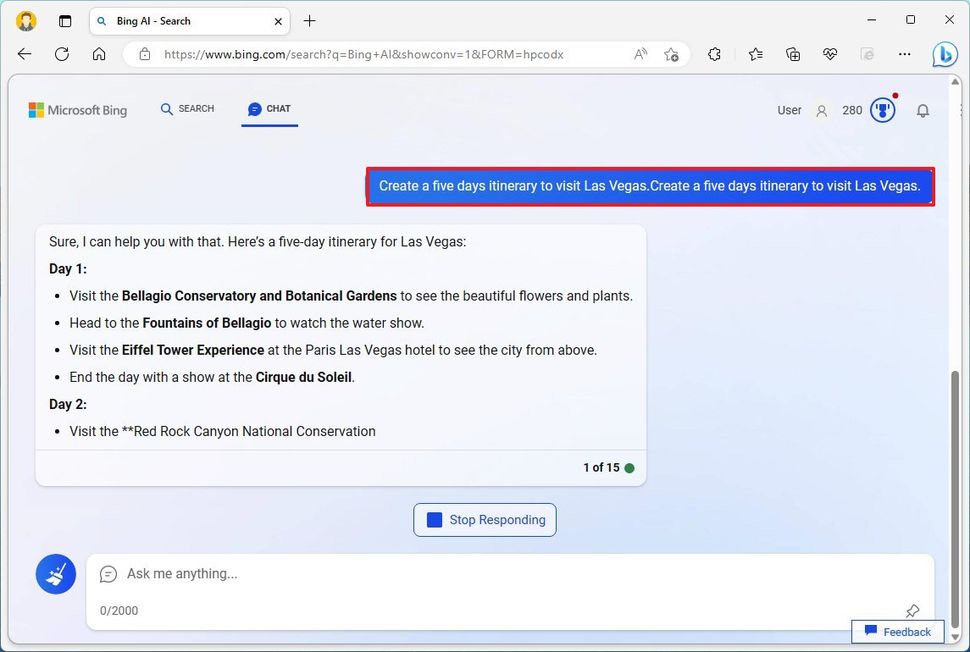This screenshot has height=652, width=970.
Task: Click the Ask me anything input field
Action: 400,573
